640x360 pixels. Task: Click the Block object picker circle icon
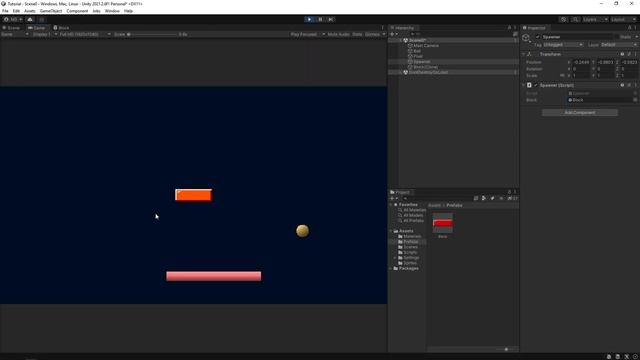(x=635, y=100)
